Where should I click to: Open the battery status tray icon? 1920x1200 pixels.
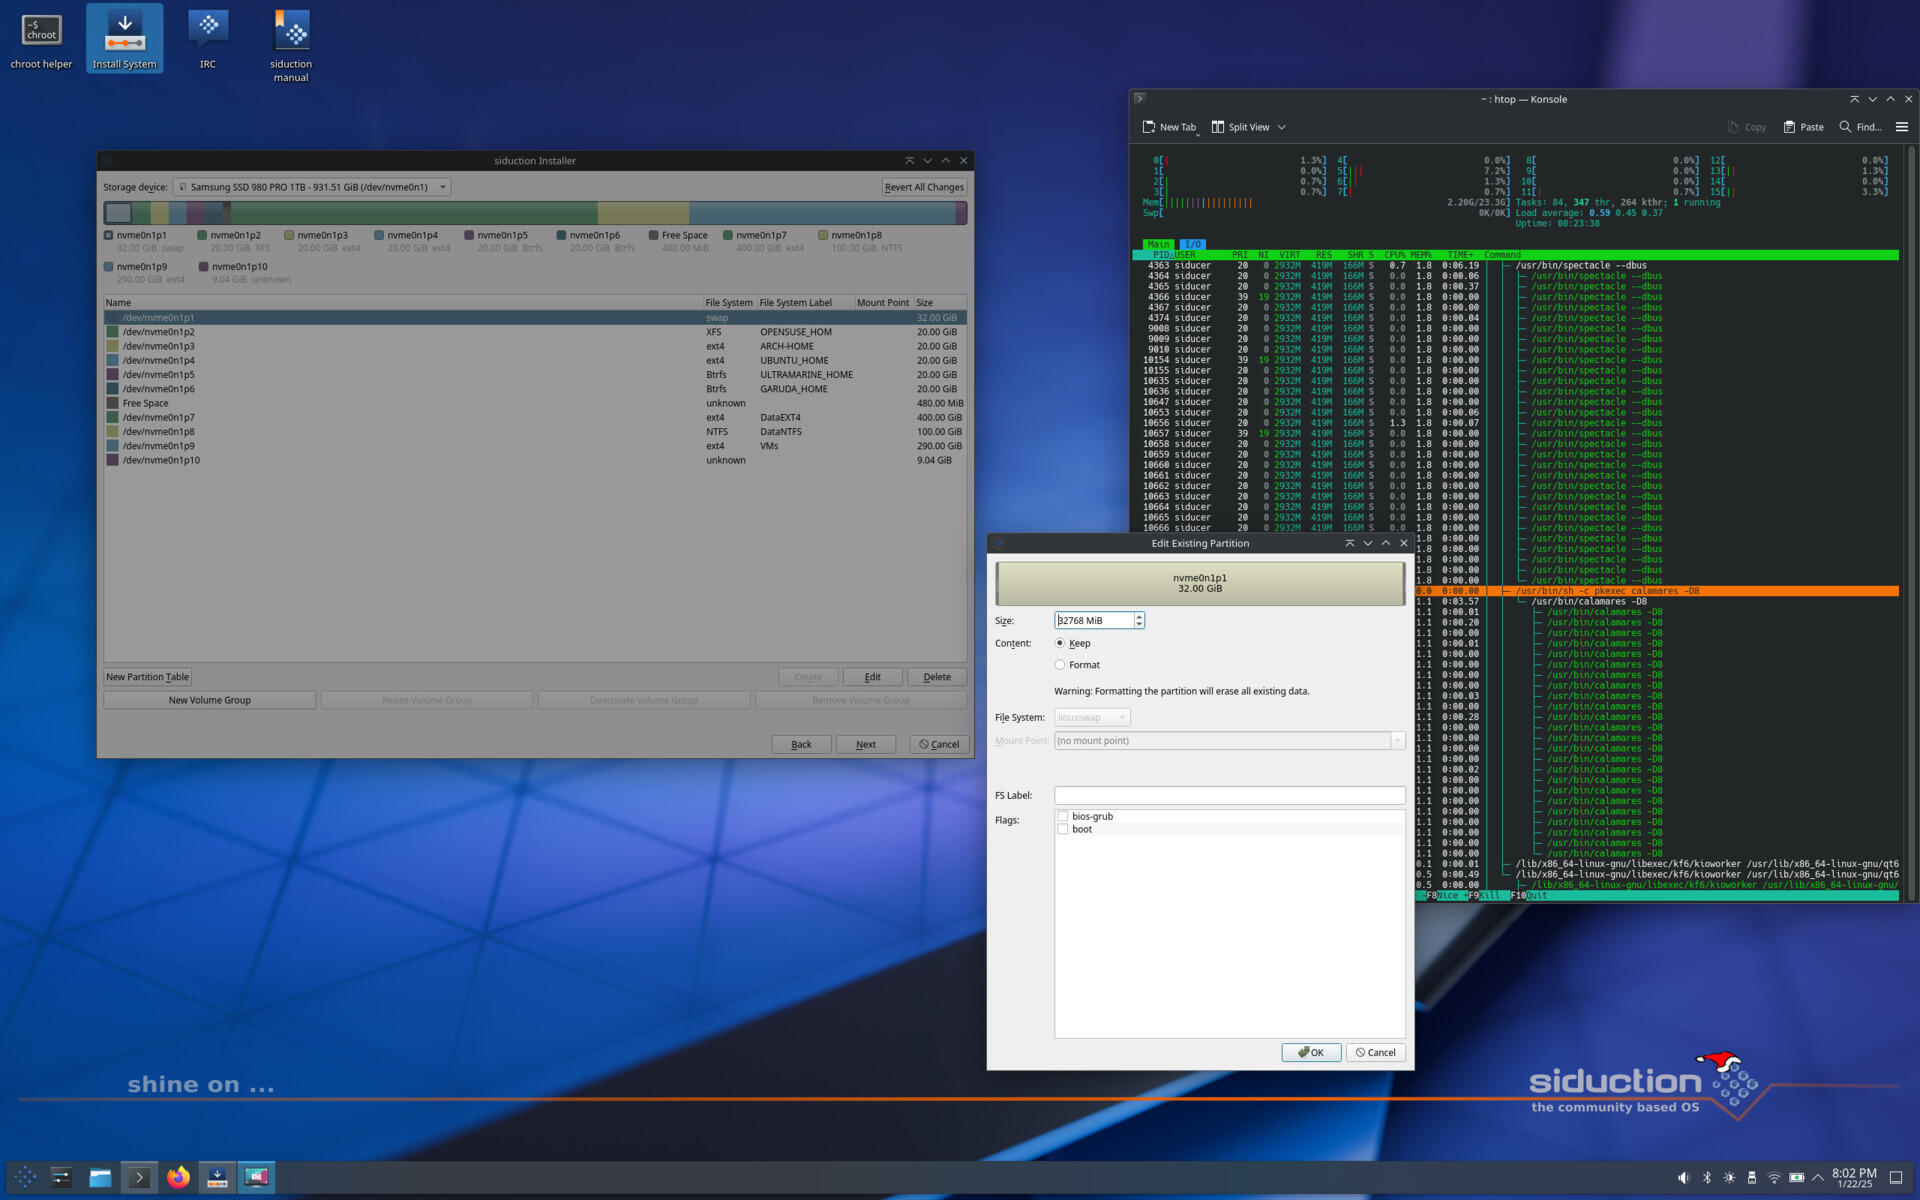pos(1797,1177)
